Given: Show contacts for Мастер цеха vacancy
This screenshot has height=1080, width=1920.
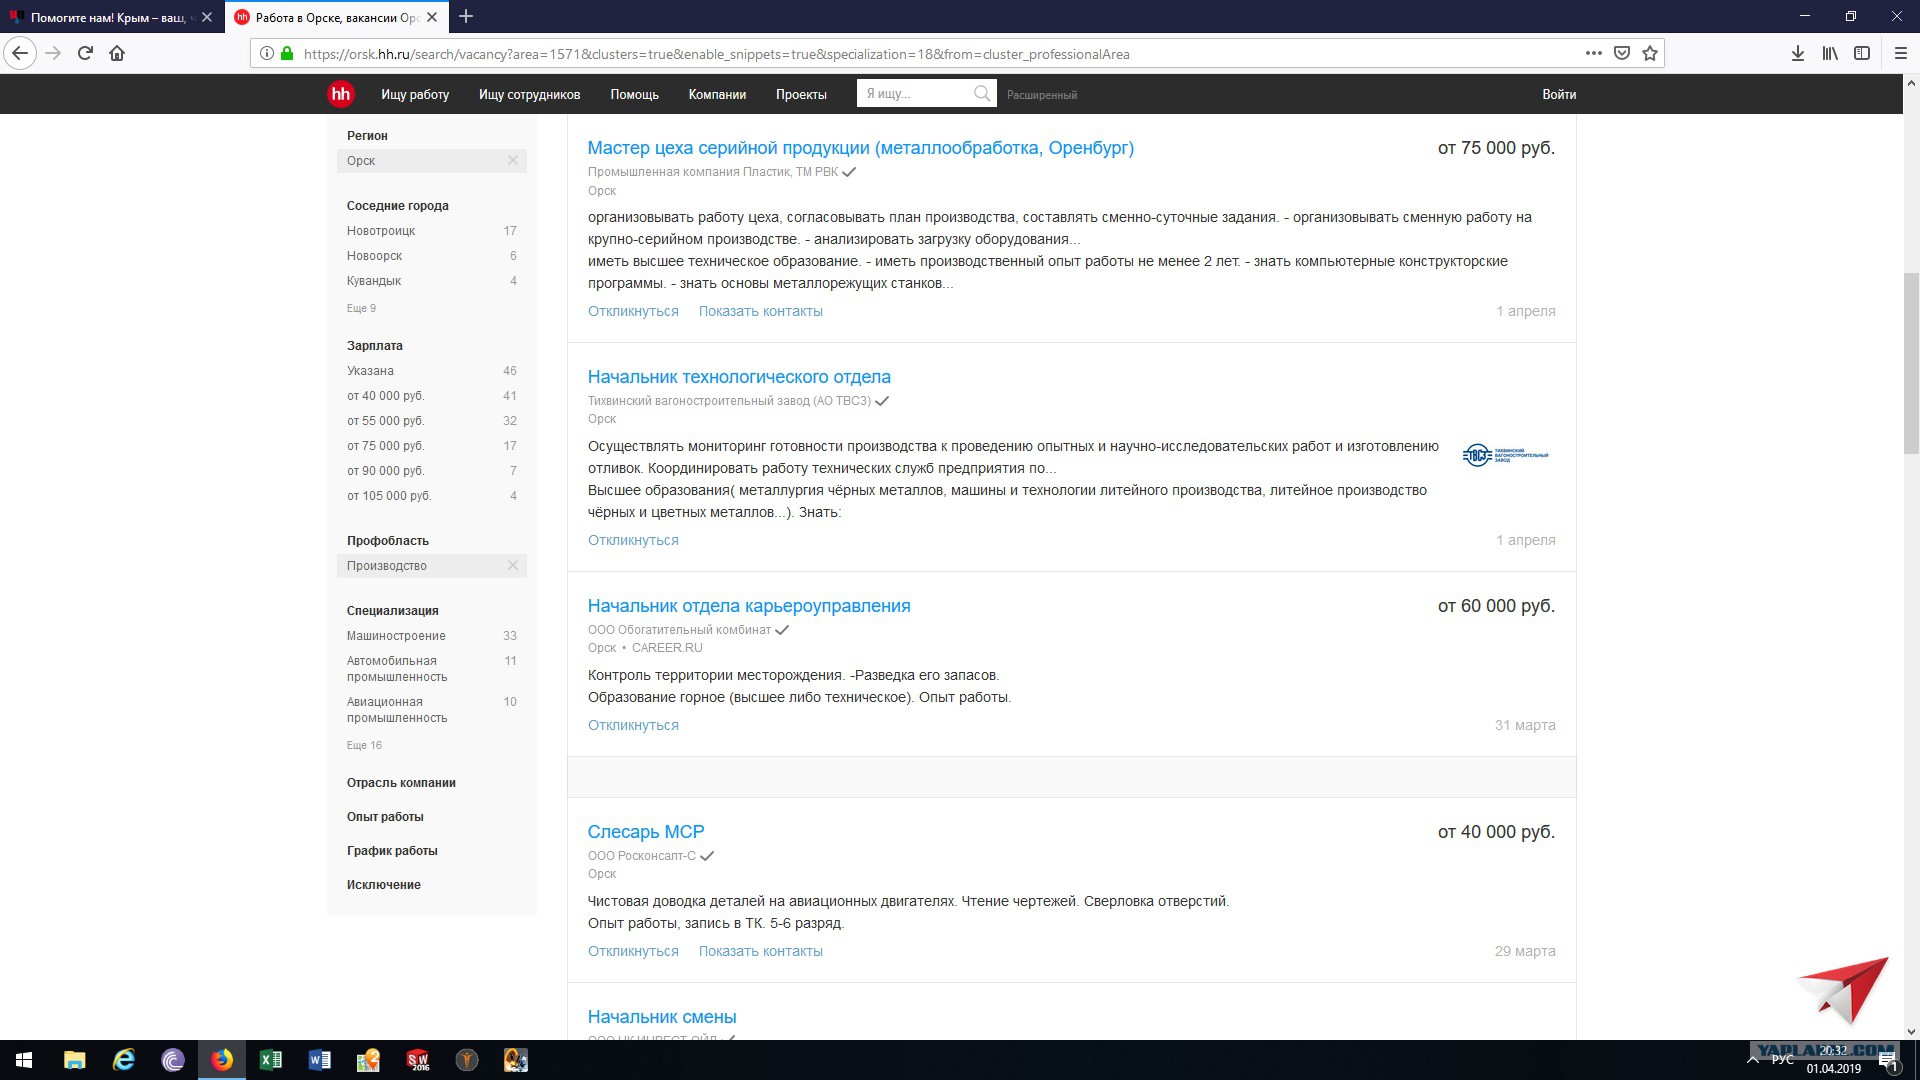Looking at the screenshot, I should pos(761,311).
